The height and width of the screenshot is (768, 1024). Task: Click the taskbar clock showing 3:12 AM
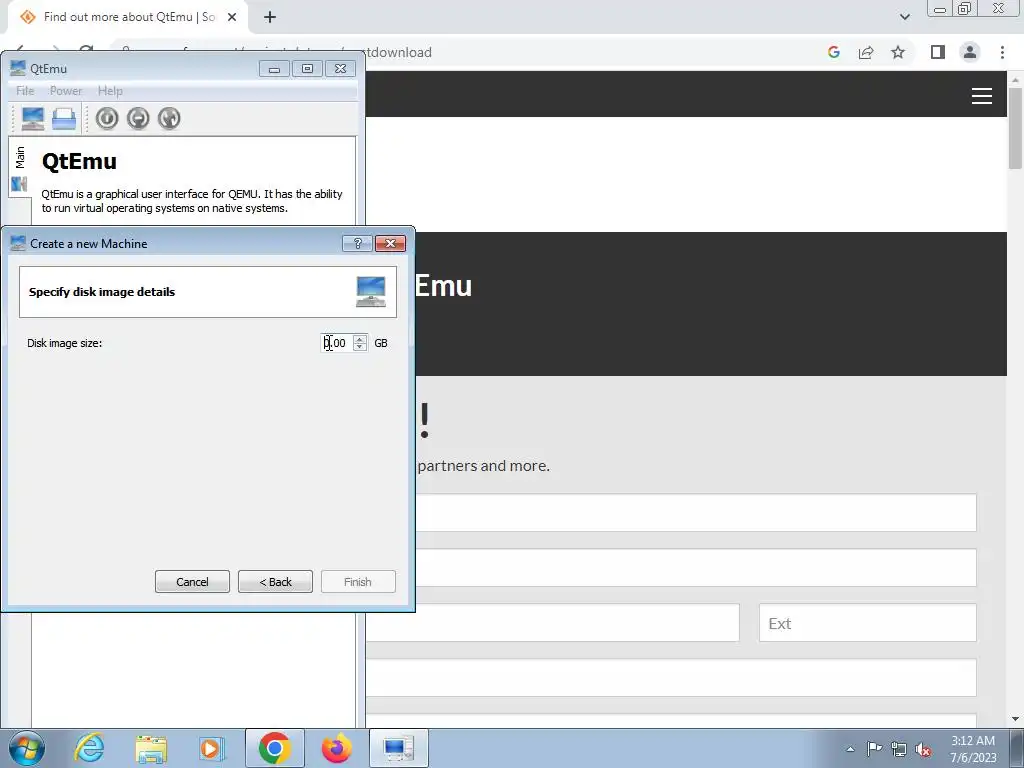[x=973, y=749]
